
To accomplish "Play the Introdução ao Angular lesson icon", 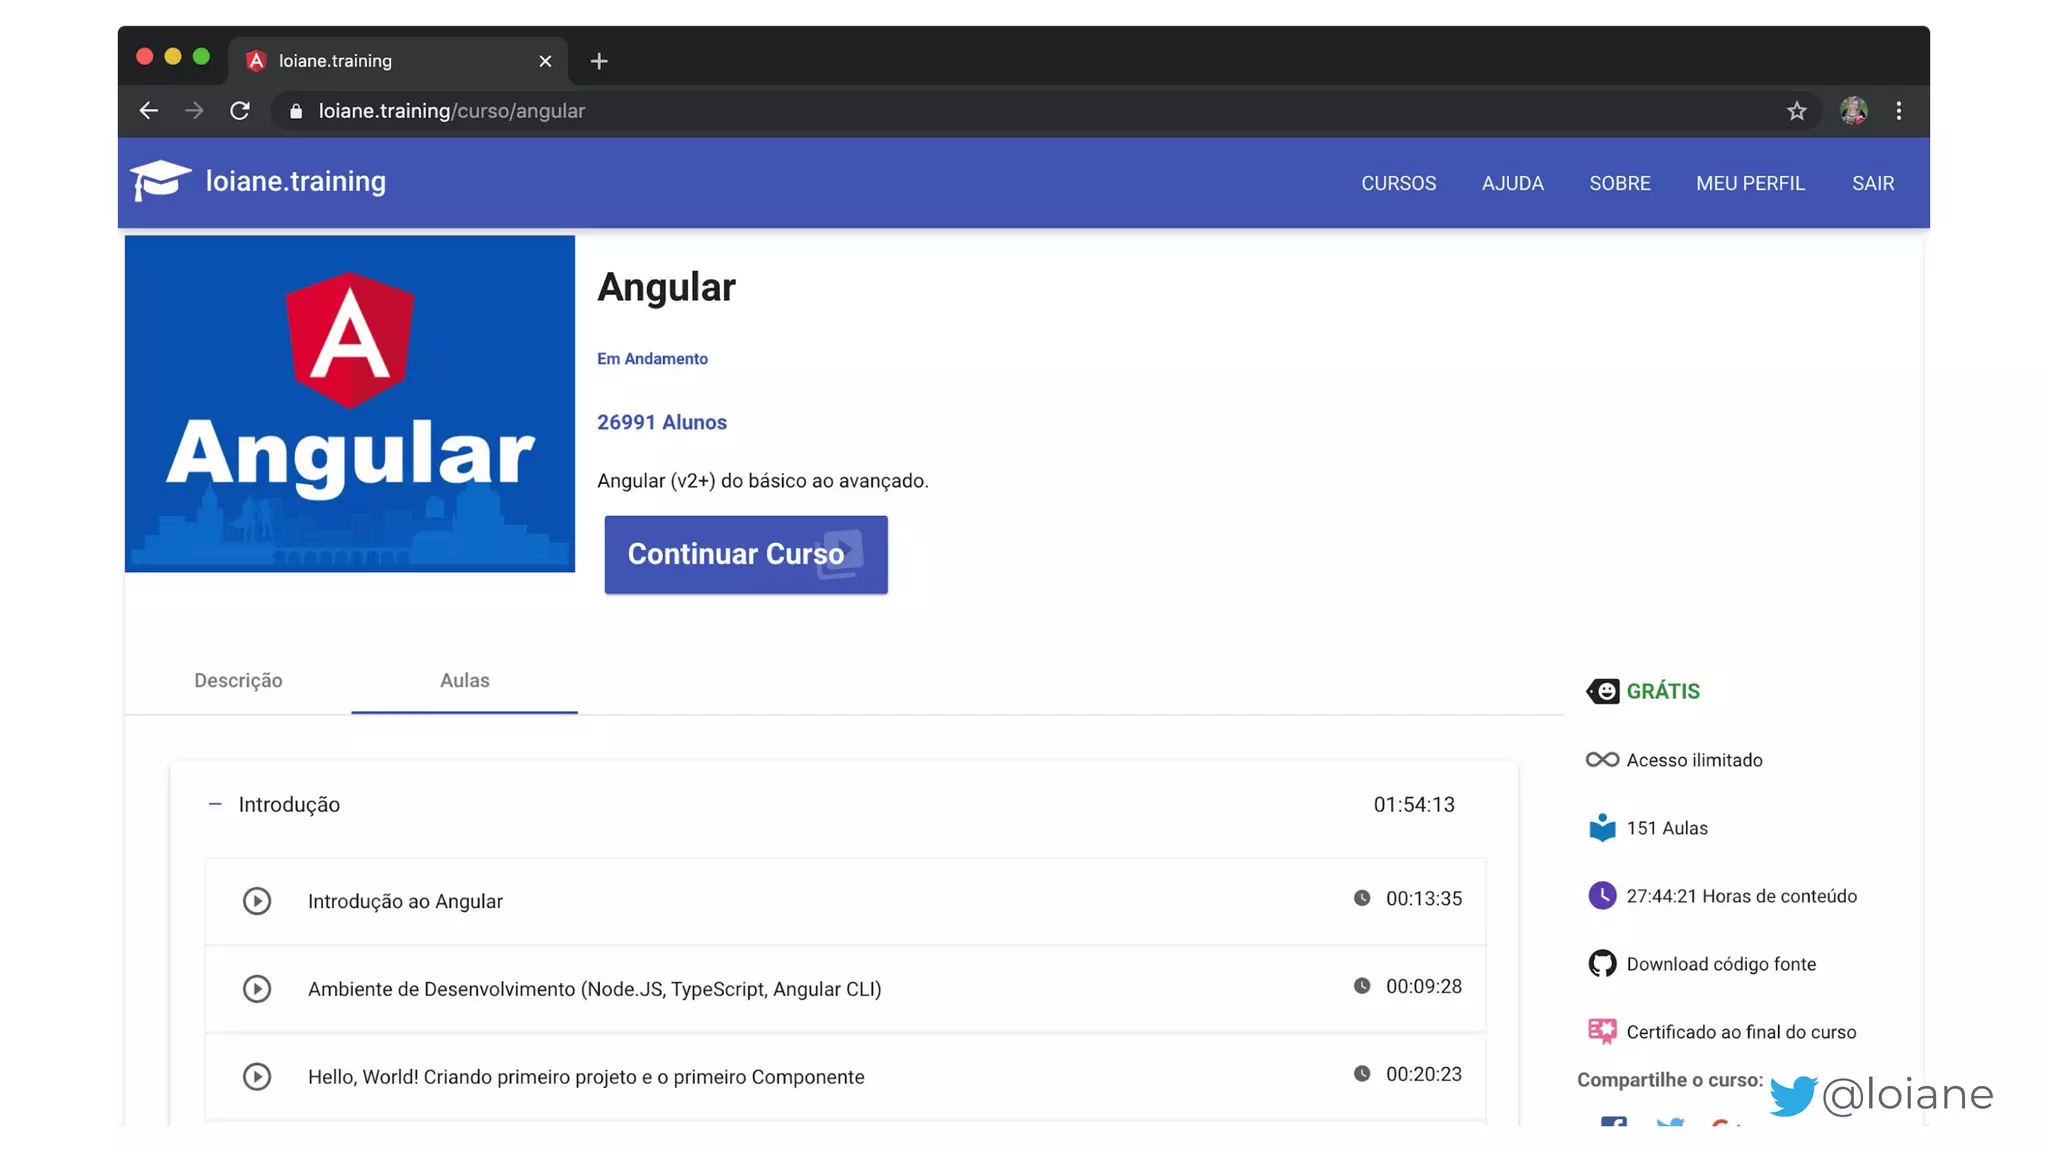I will [257, 901].
